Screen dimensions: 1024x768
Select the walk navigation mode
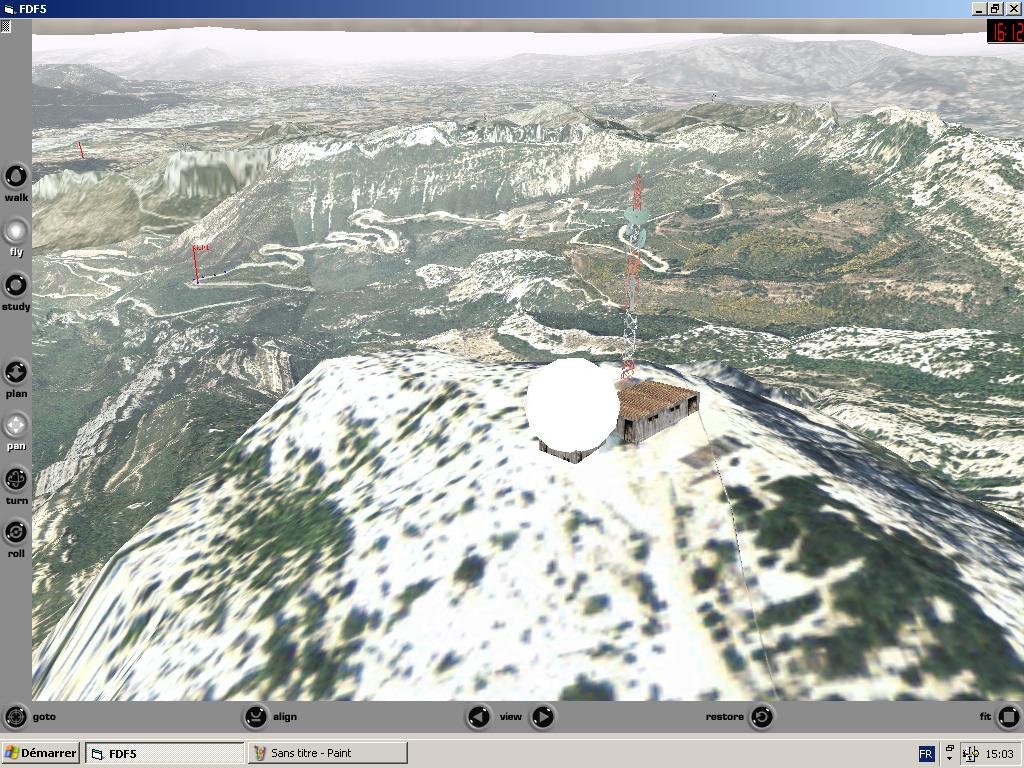16,177
